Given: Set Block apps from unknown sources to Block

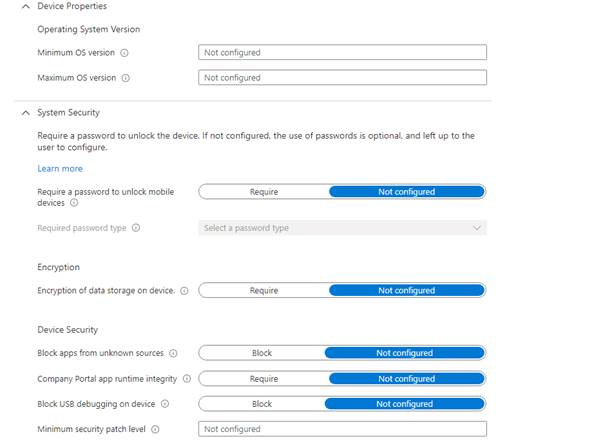Looking at the screenshot, I should pos(262,353).
